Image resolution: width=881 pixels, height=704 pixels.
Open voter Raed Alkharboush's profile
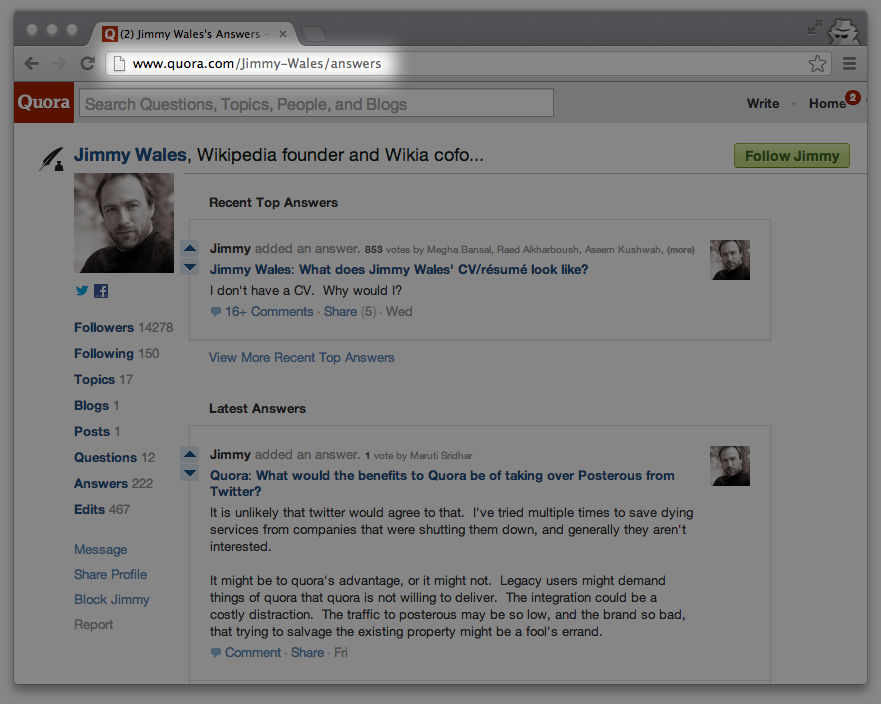click(x=538, y=249)
